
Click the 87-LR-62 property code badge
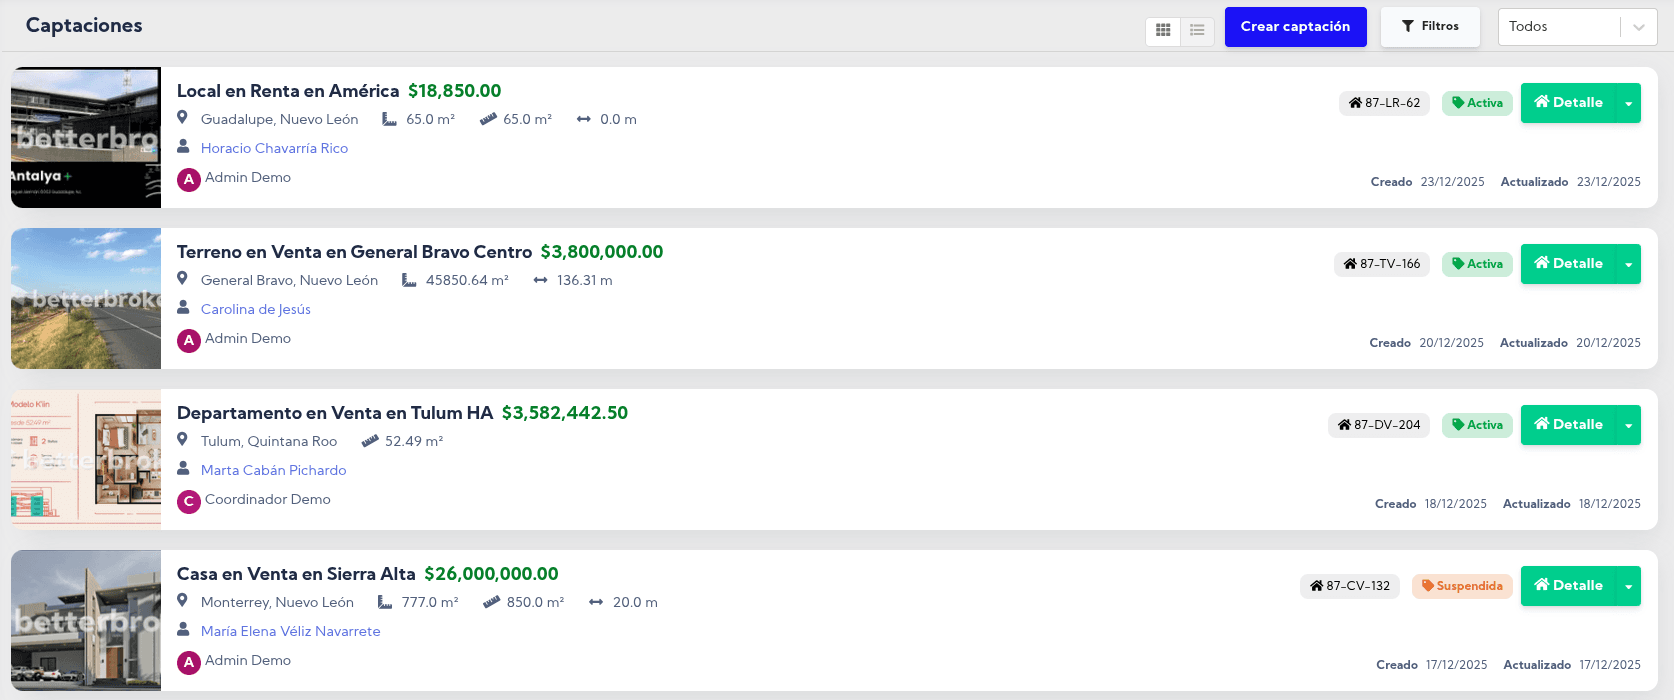1384,103
